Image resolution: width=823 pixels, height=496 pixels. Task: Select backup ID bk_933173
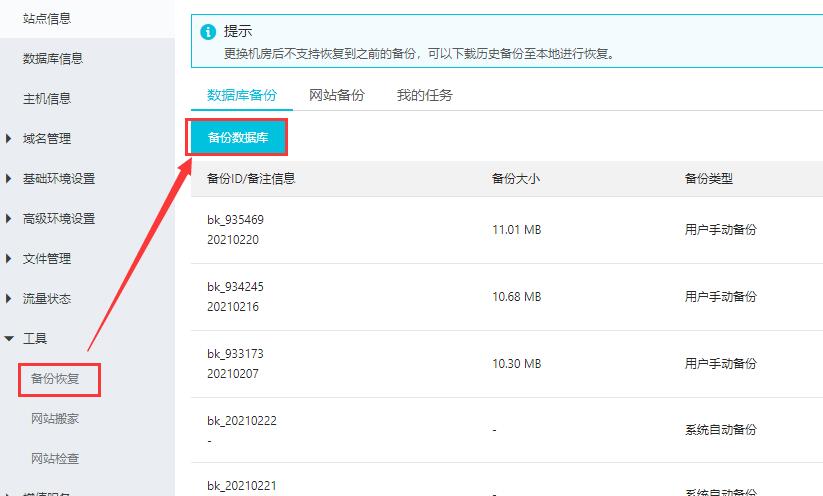[x=235, y=354]
